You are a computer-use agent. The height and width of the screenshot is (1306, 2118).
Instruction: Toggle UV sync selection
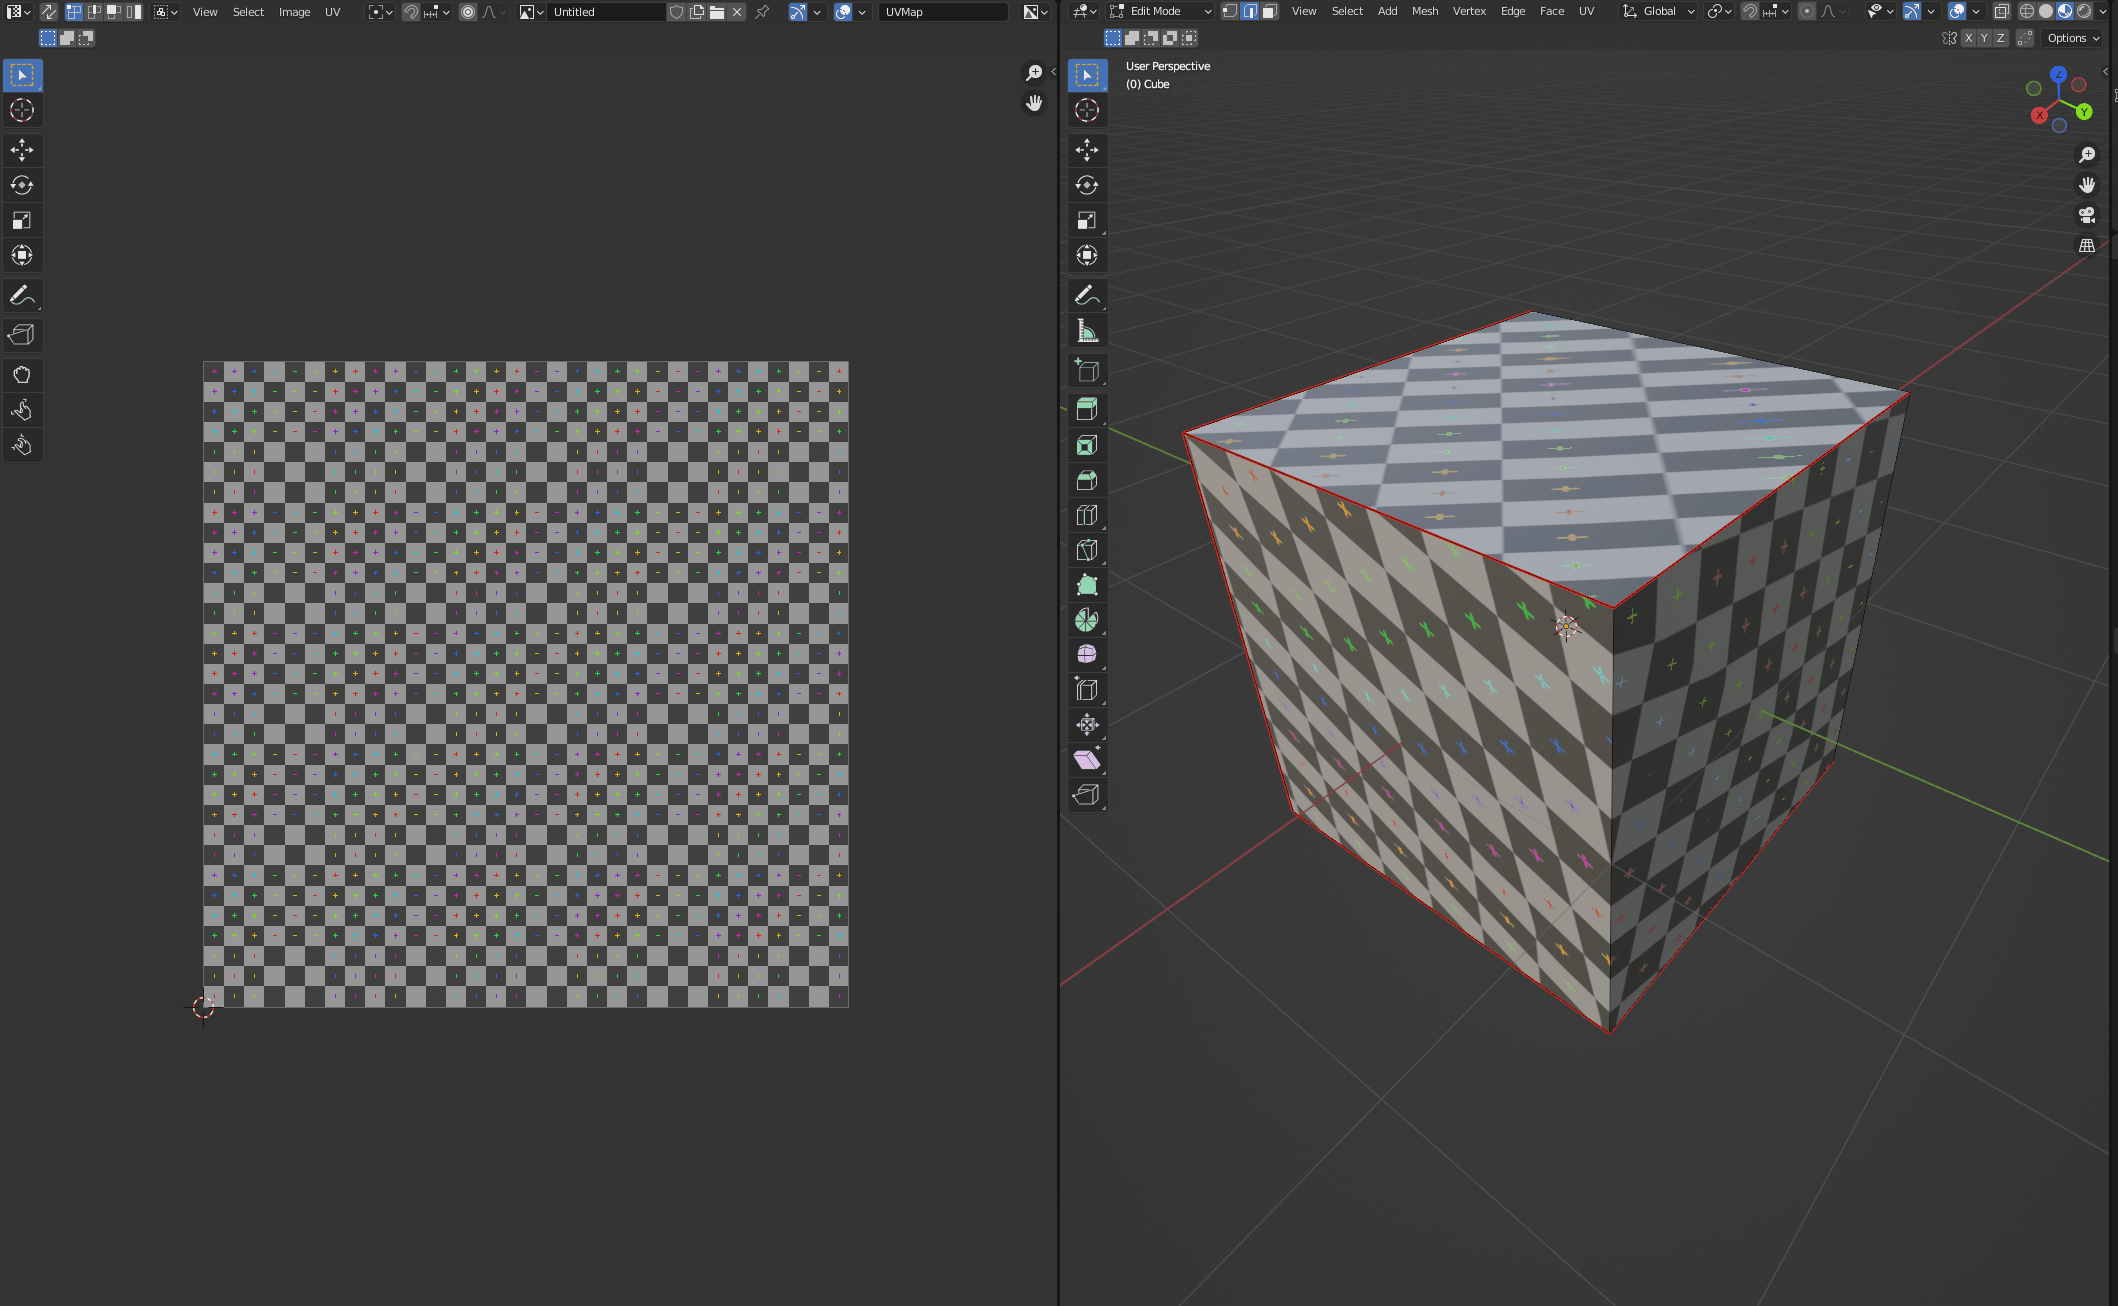tap(48, 12)
